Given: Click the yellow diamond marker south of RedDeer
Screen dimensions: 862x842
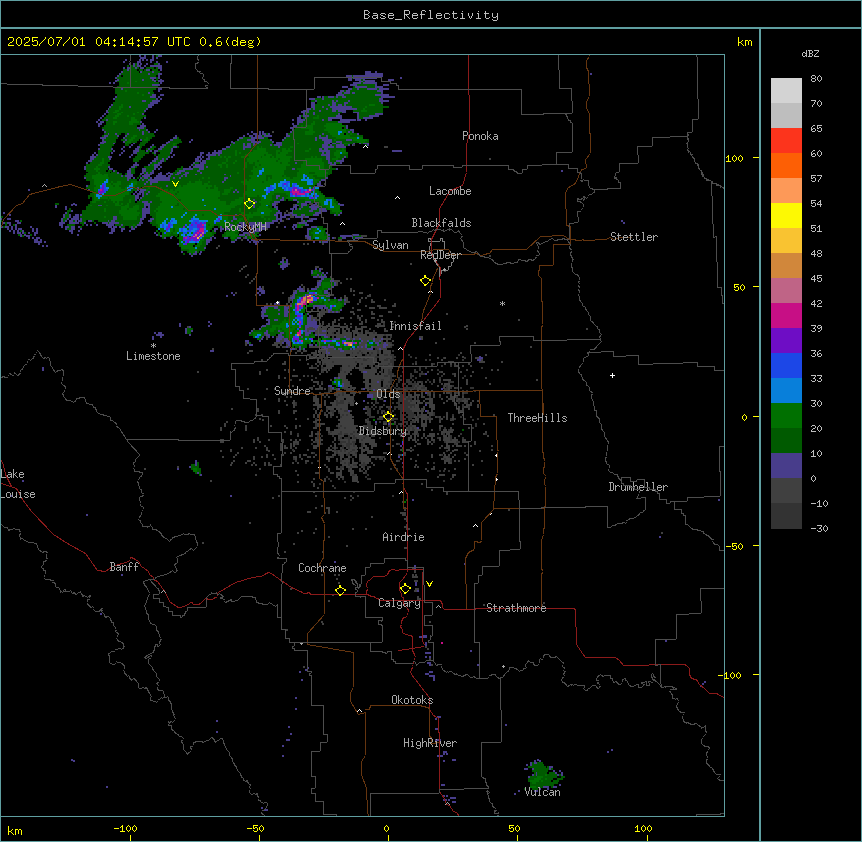Looking at the screenshot, I should (x=426, y=281).
